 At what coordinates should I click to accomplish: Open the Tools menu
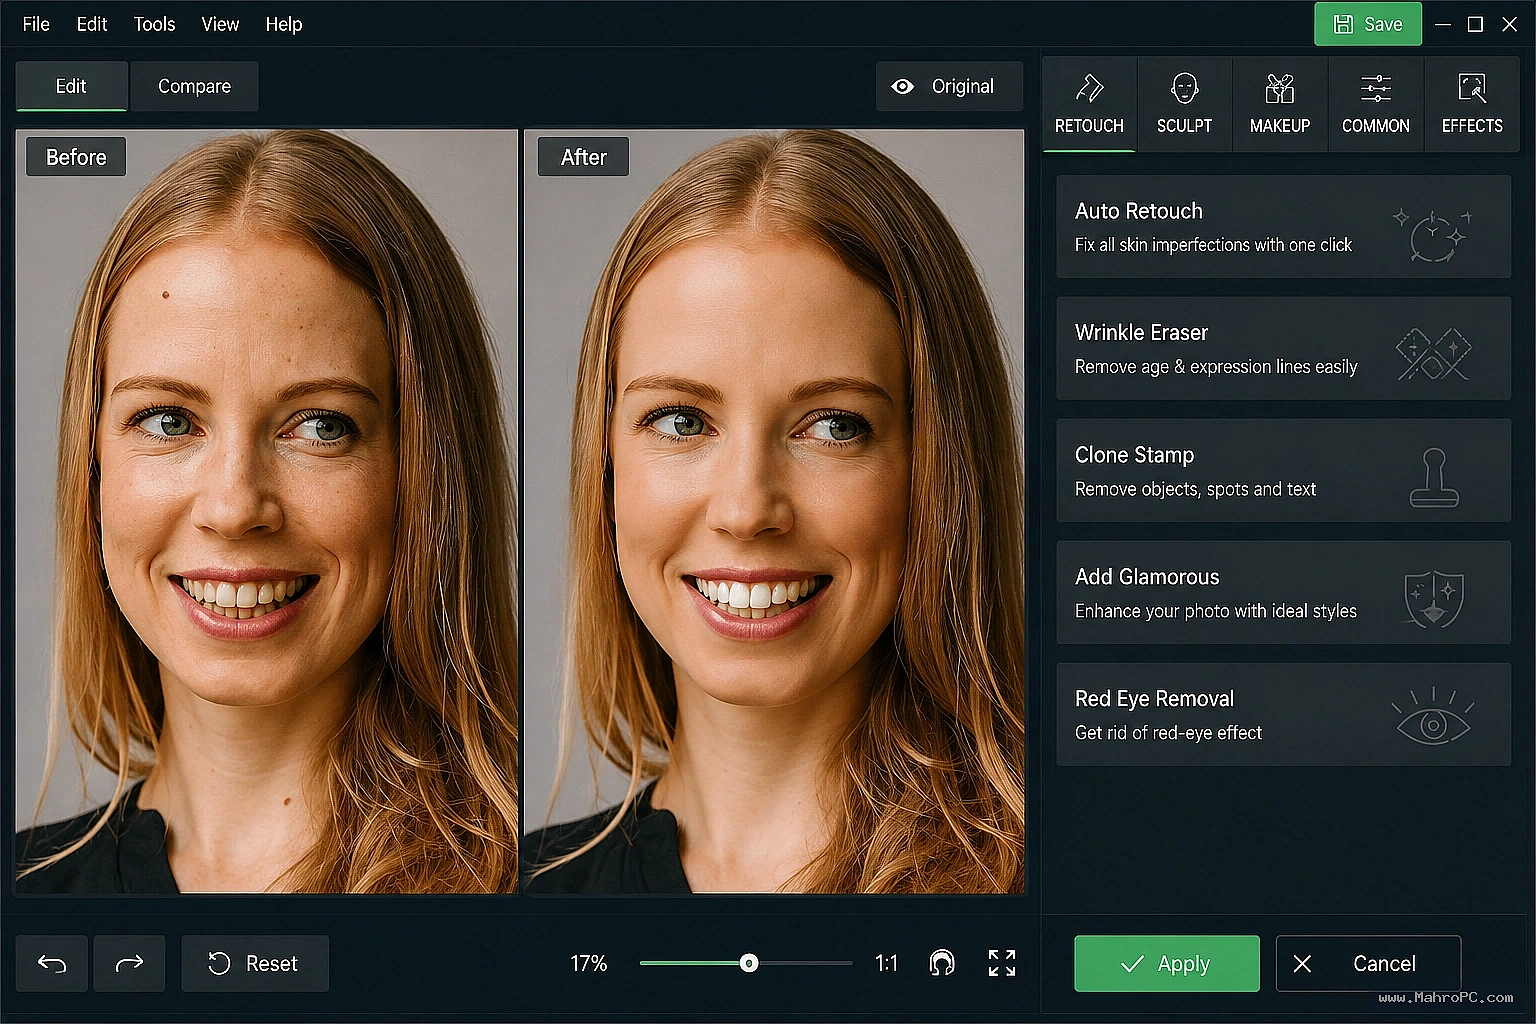click(x=154, y=24)
